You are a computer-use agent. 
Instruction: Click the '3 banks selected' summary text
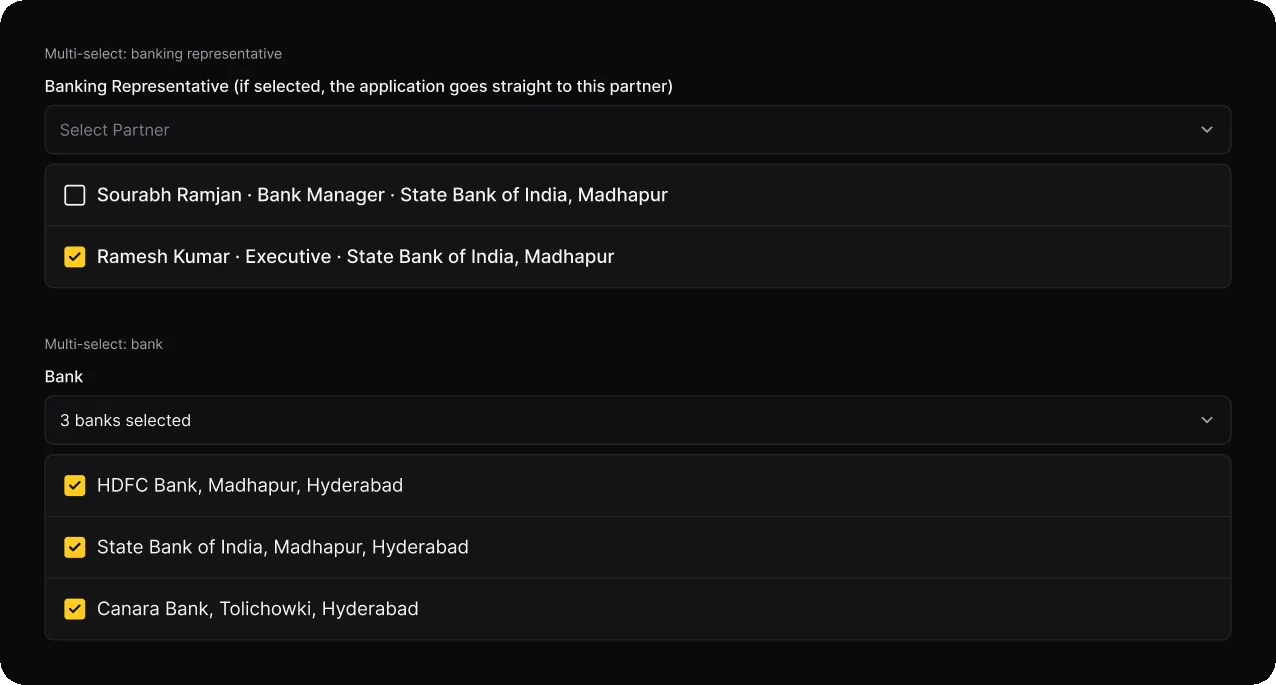pyautogui.click(x=125, y=421)
